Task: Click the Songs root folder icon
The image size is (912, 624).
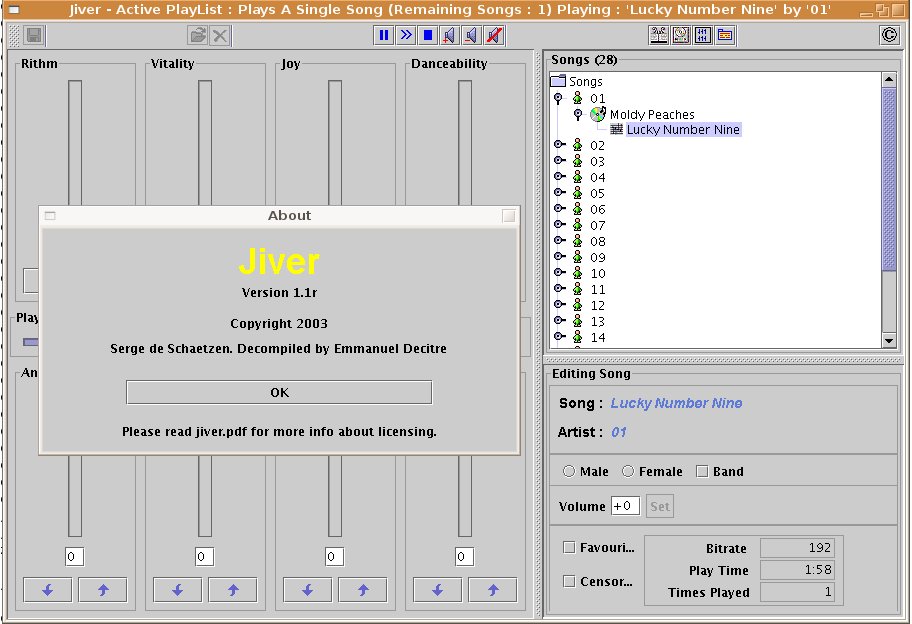Action: [559, 81]
